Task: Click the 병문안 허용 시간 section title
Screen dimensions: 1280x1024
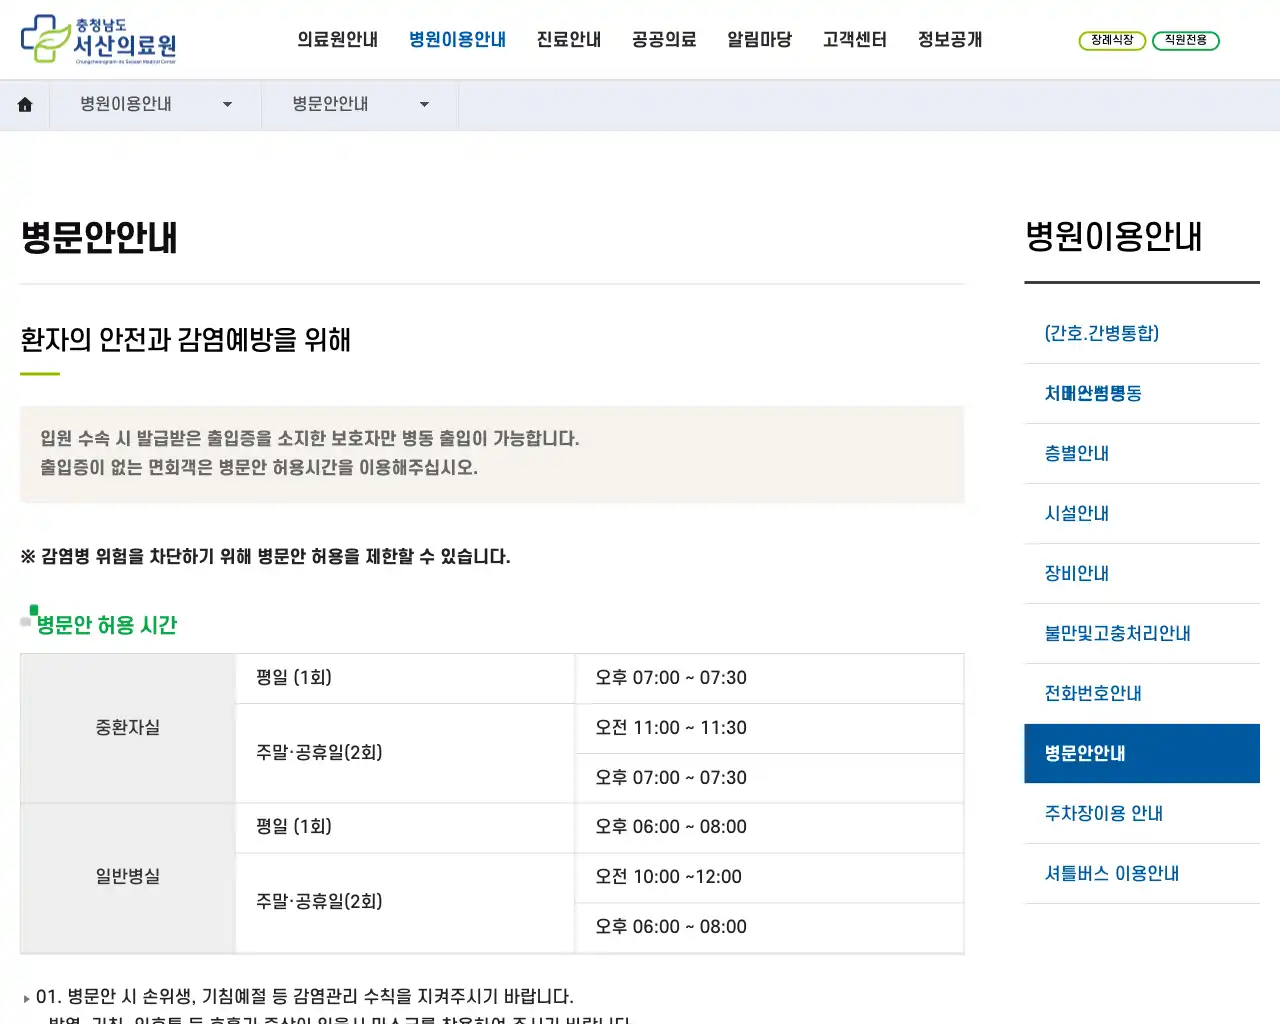Action: (106, 625)
